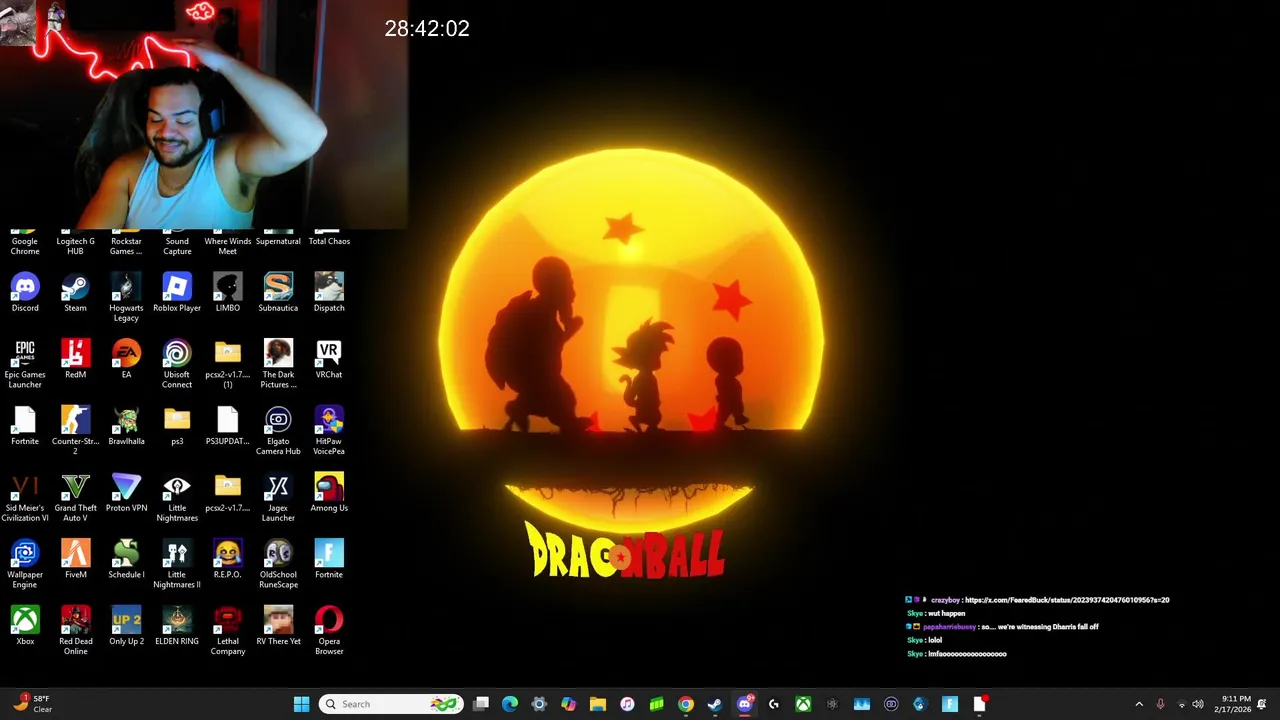Select the Counter-Strike 2 icon
1280x720 pixels.
pyautogui.click(x=75, y=431)
